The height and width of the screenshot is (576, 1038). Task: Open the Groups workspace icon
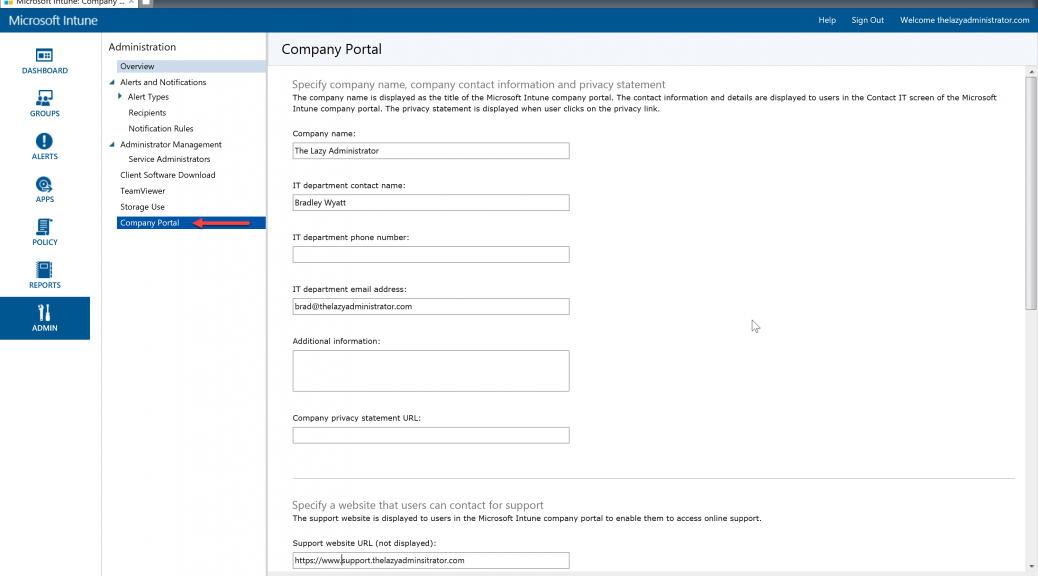pyautogui.click(x=44, y=104)
